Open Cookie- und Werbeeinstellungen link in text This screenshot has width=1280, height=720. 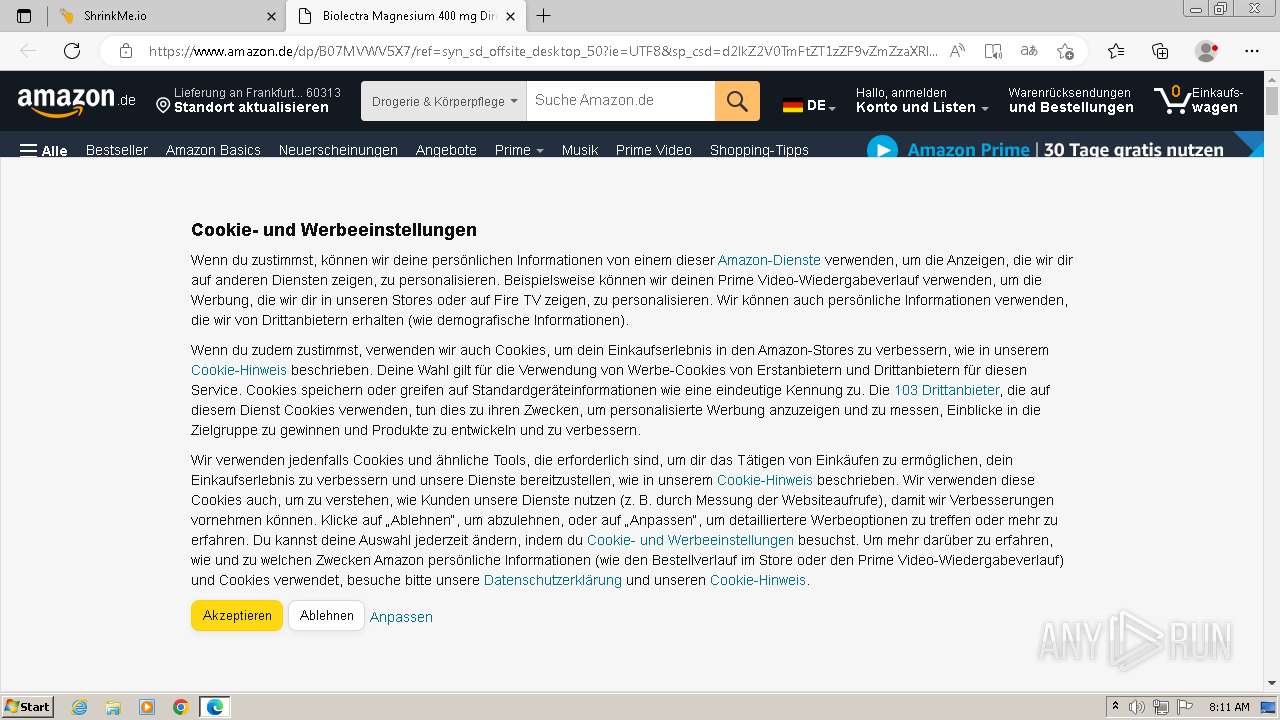(690, 540)
